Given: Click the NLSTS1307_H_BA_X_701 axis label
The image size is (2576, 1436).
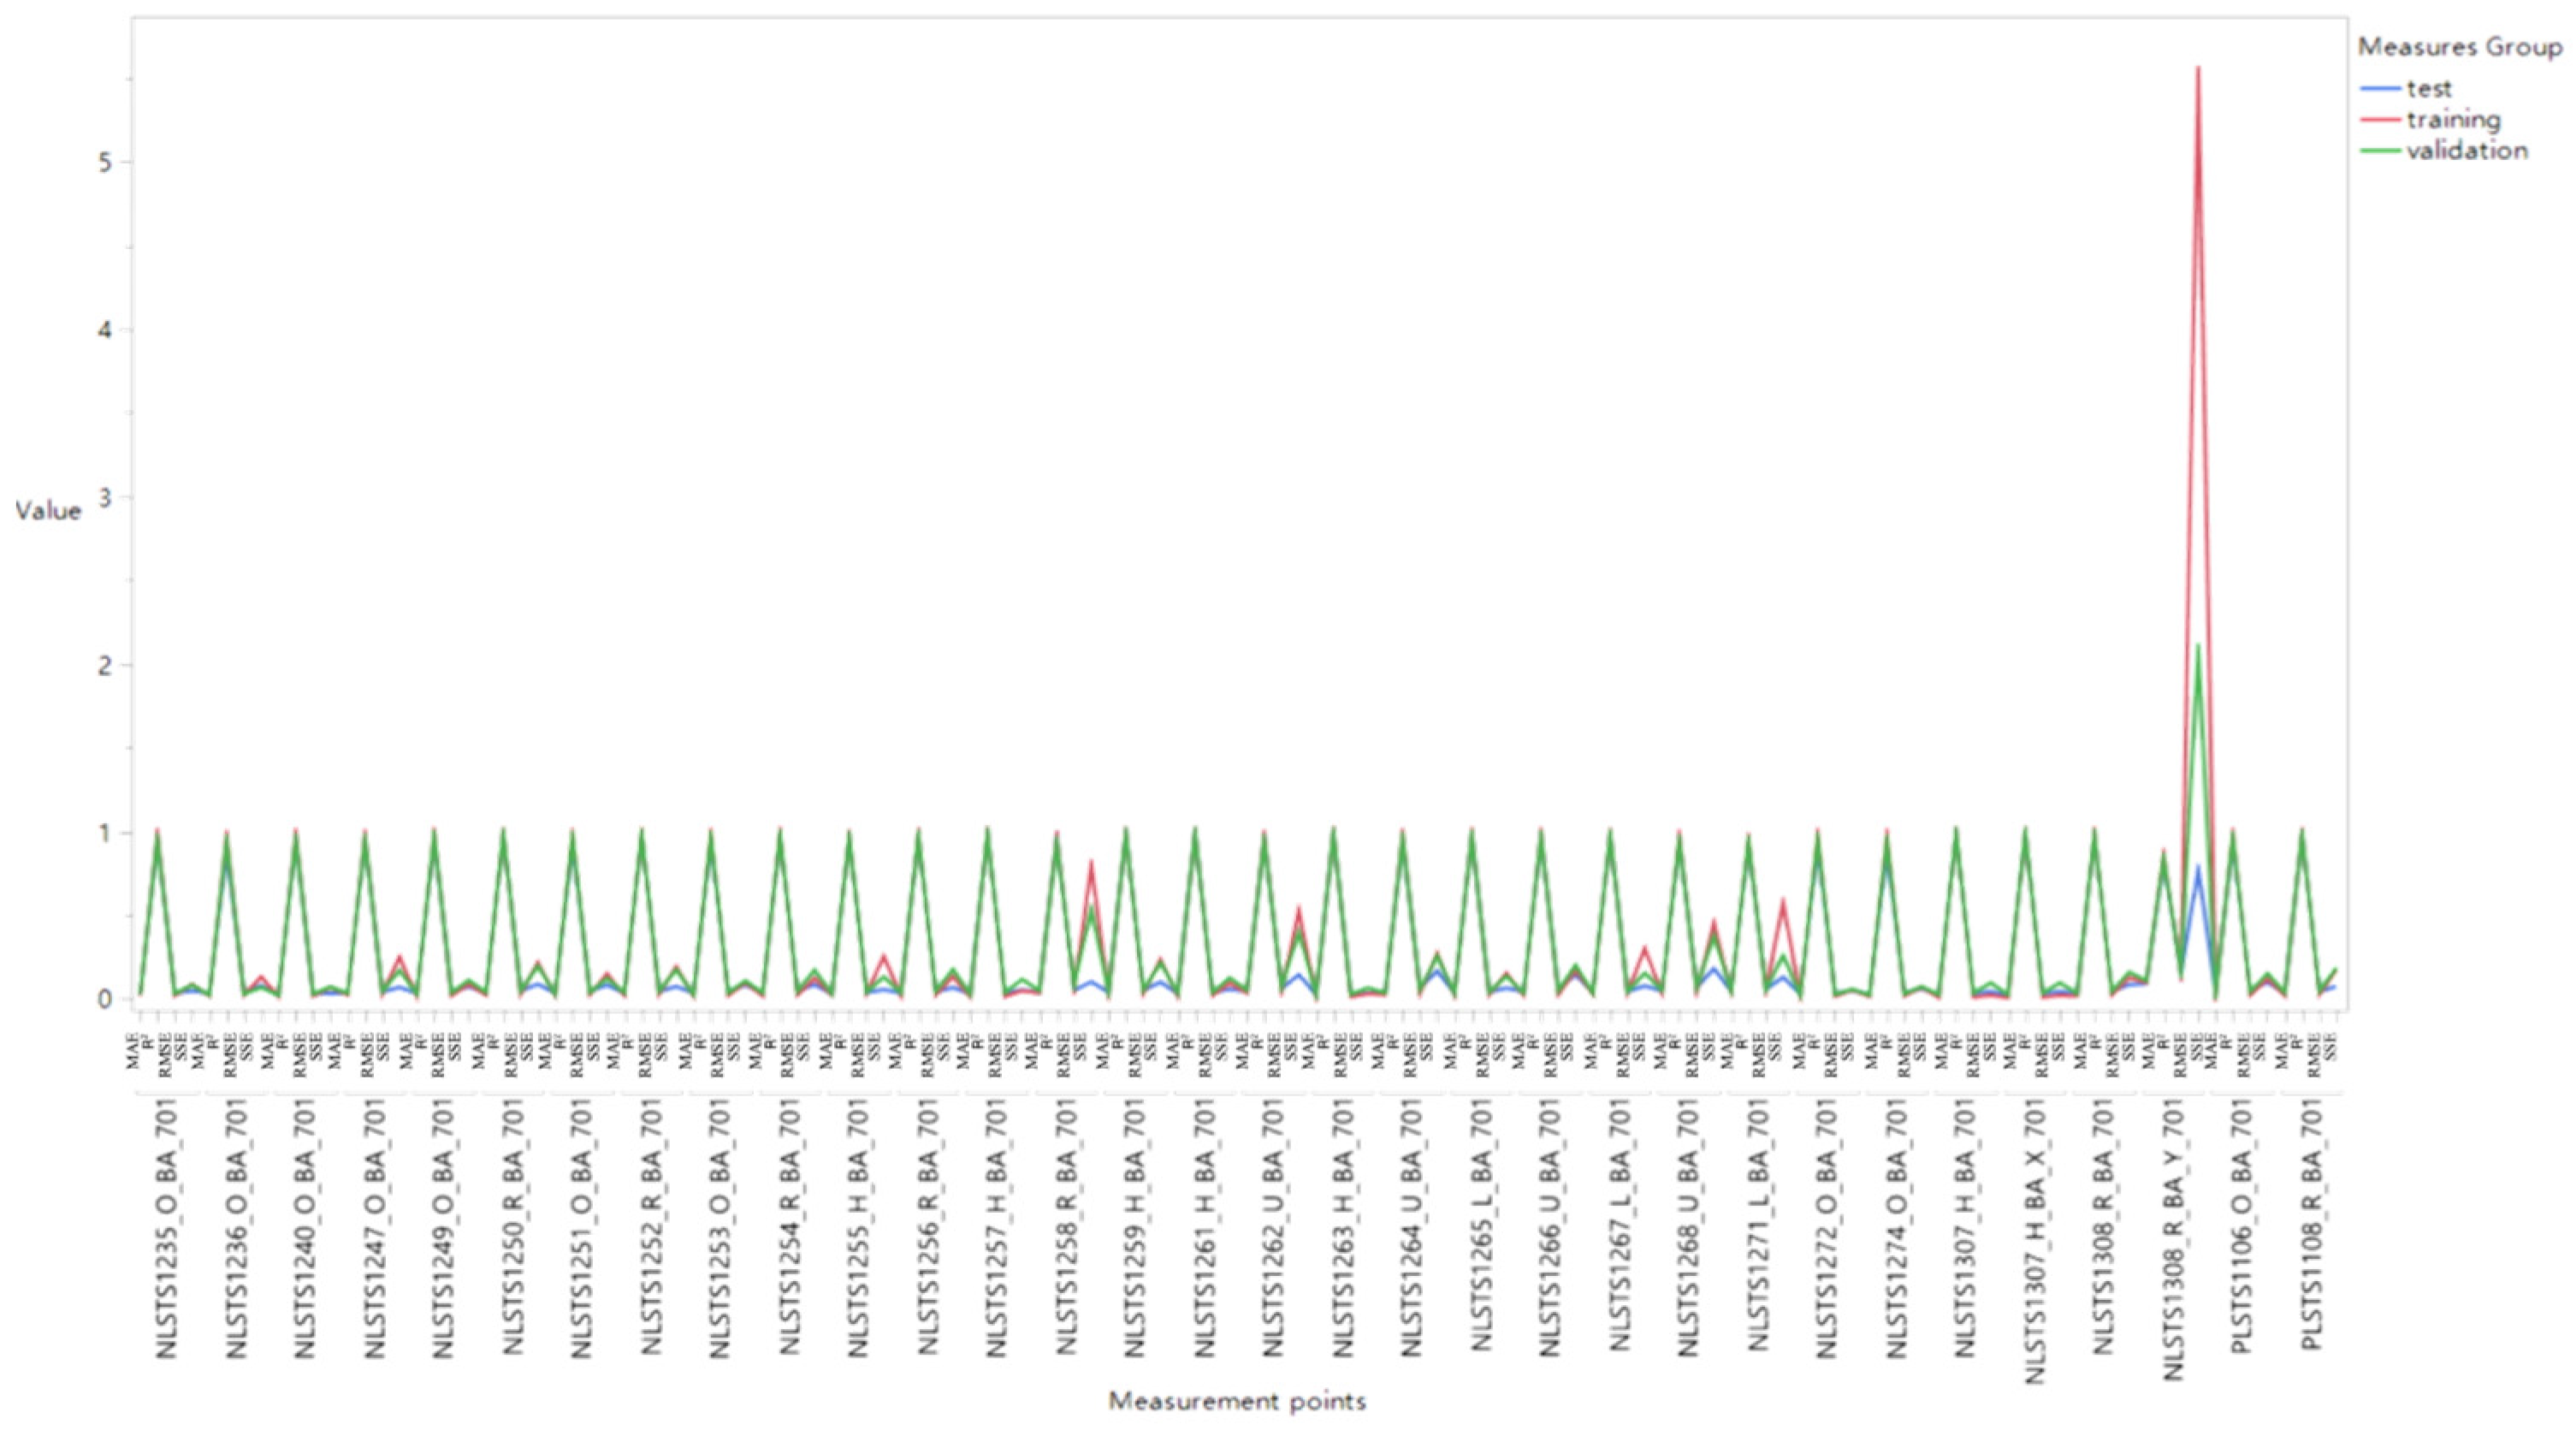Looking at the screenshot, I should point(2035,1240).
